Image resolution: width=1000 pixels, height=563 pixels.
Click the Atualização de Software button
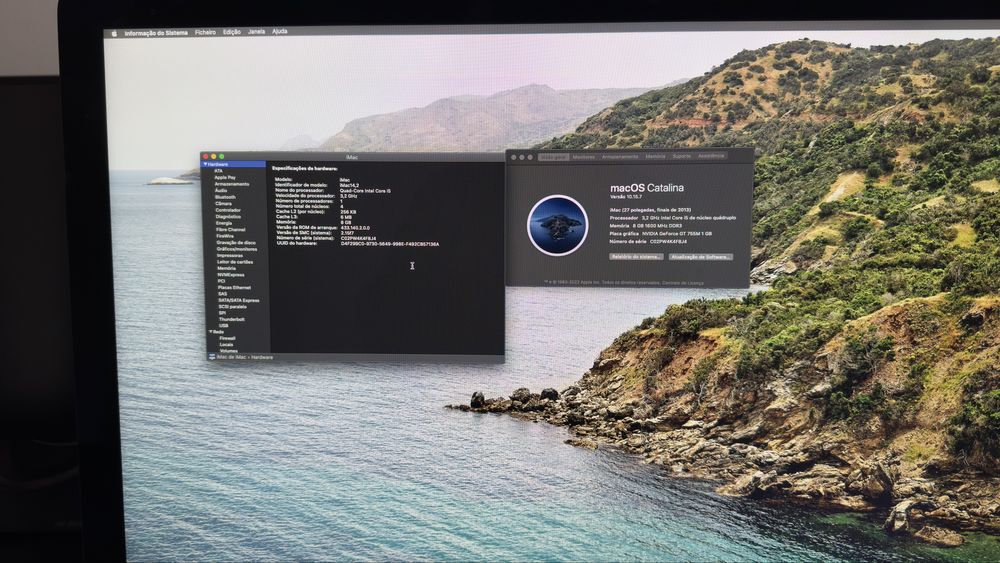tap(700, 257)
